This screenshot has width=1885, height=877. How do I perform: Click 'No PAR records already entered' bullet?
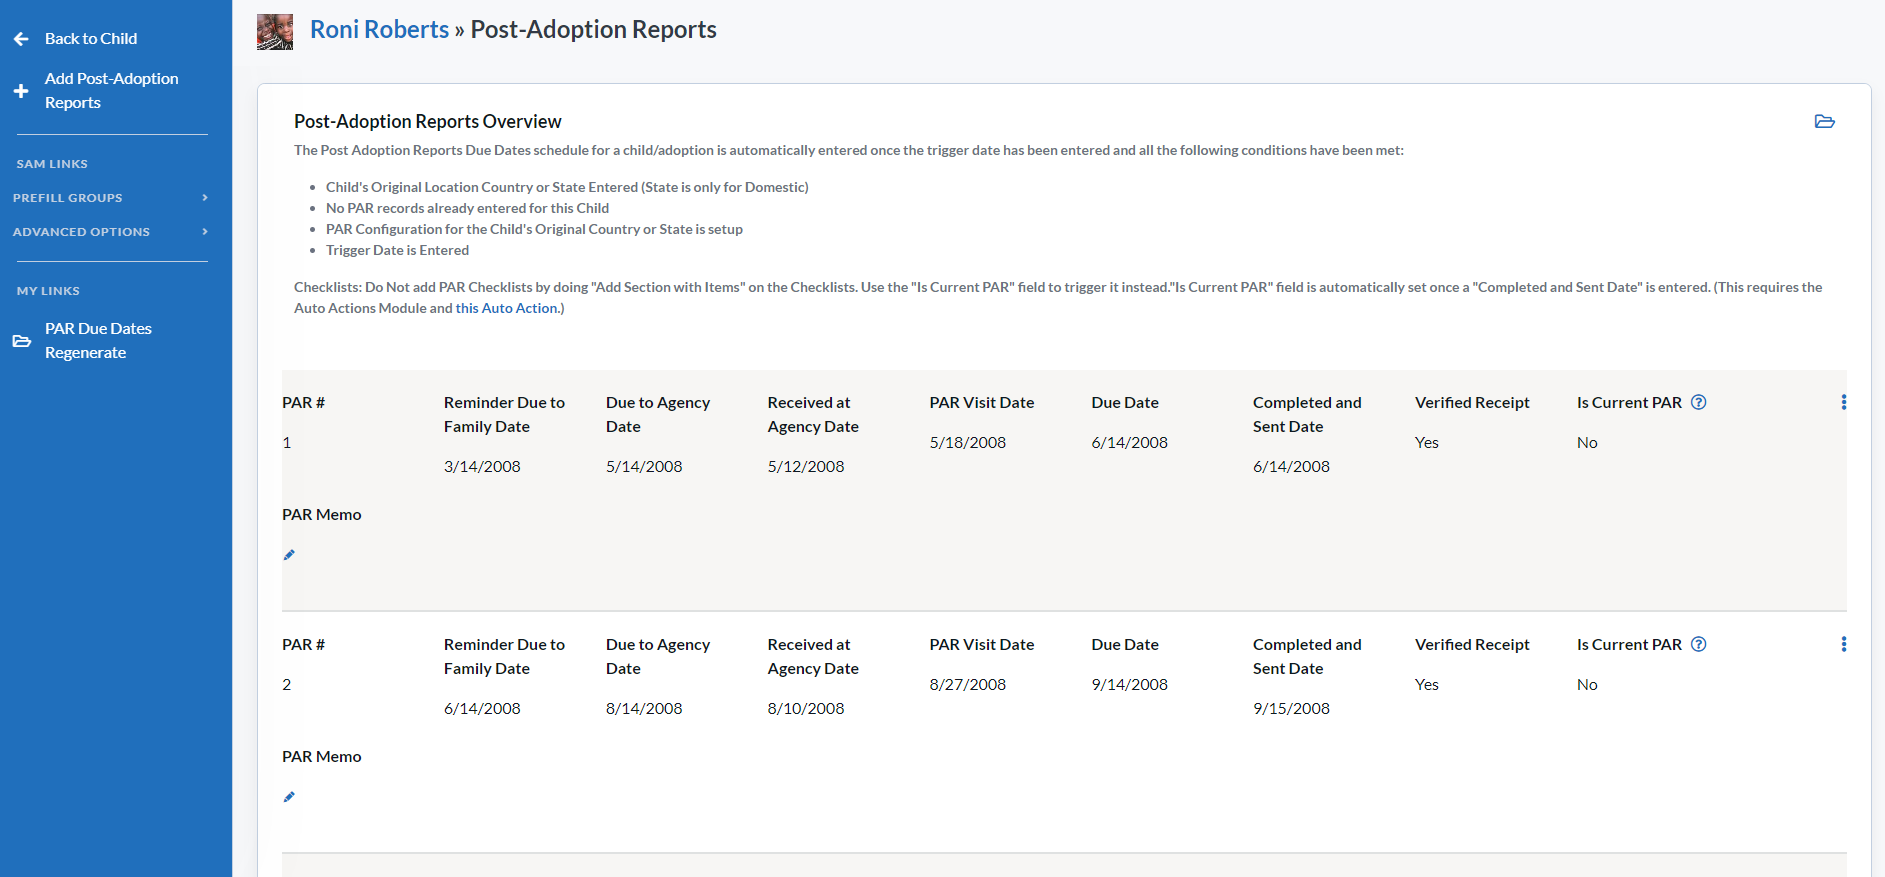pyautogui.click(x=467, y=209)
